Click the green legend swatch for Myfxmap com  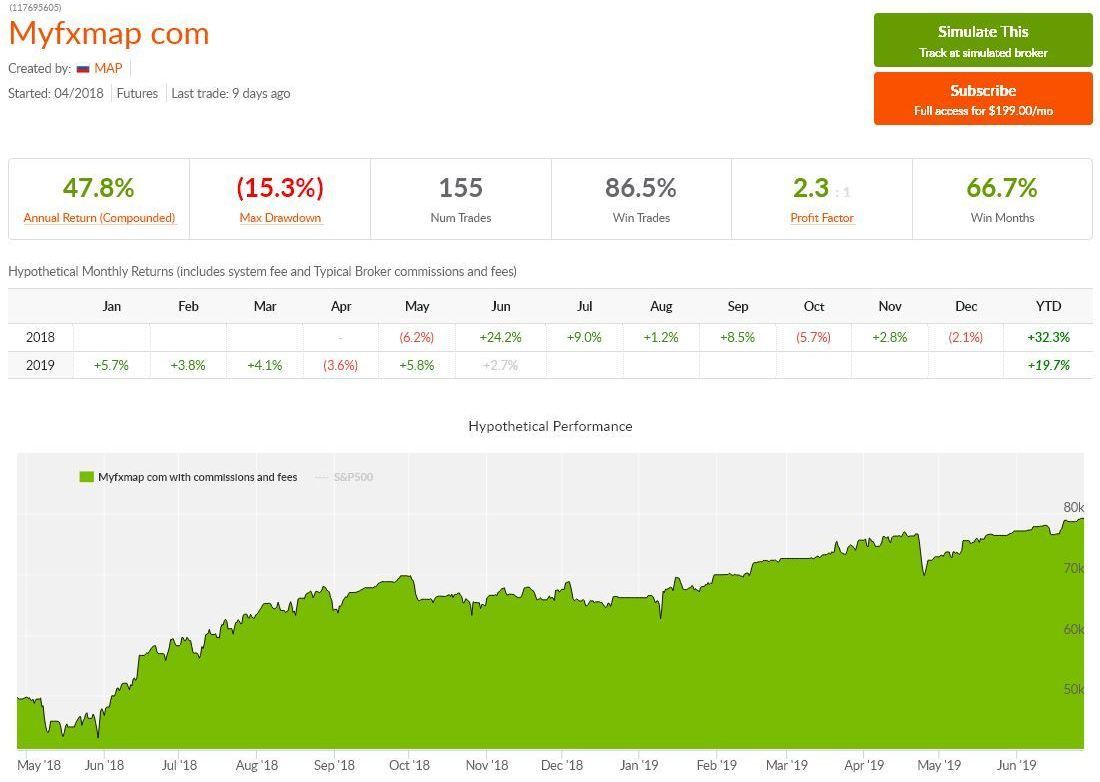coord(86,477)
